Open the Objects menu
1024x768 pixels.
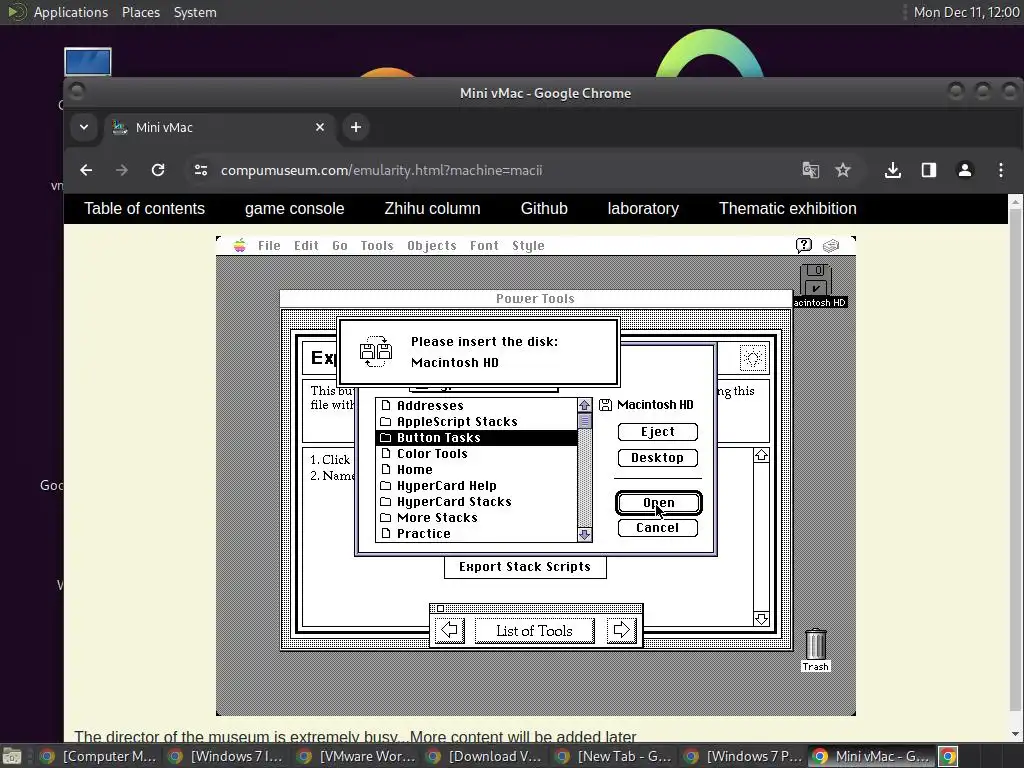(x=432, y=246)
